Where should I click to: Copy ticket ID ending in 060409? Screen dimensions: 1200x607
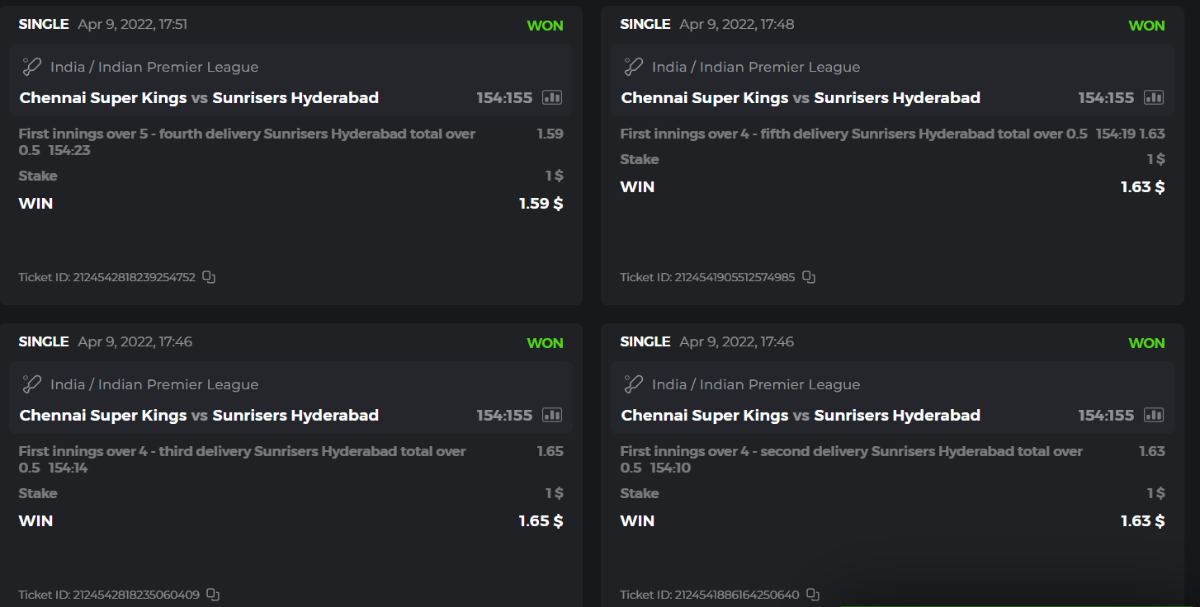pos(213,595)
